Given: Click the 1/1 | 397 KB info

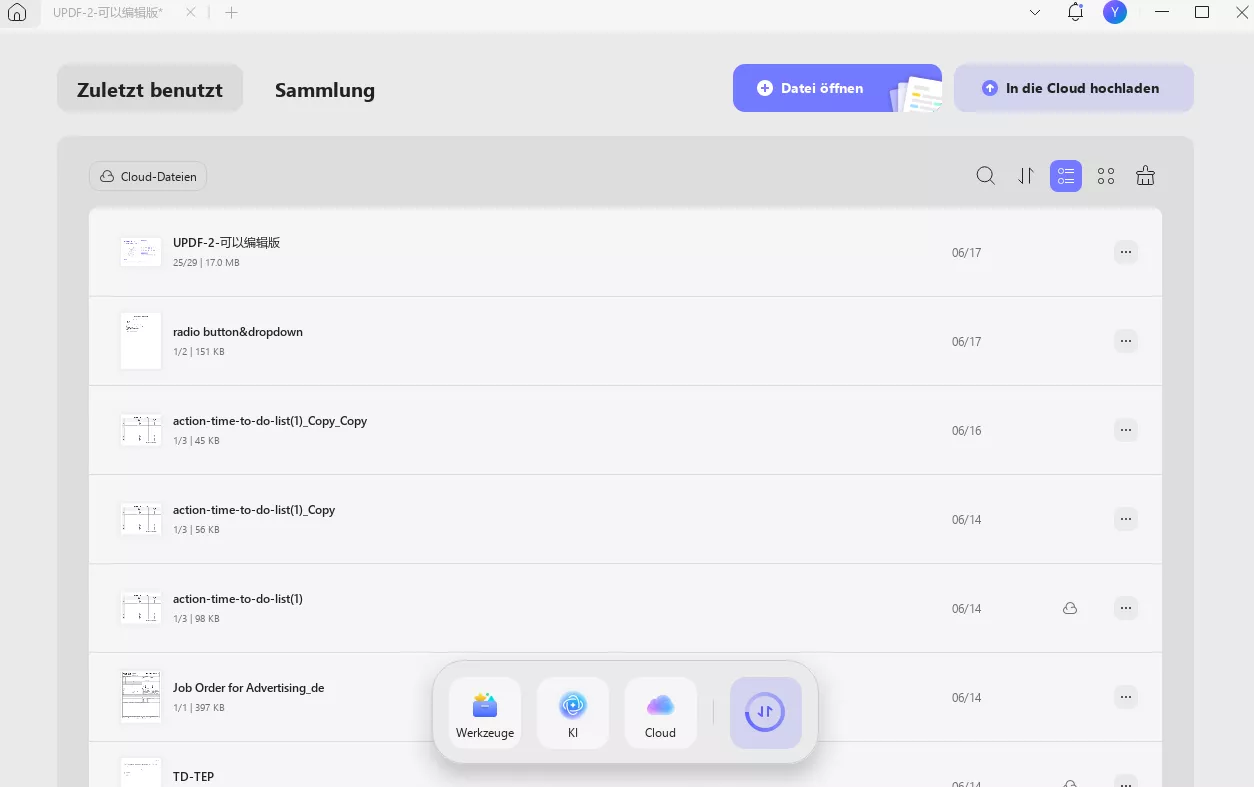Looking at the screenshot, I should pos(199,708).
